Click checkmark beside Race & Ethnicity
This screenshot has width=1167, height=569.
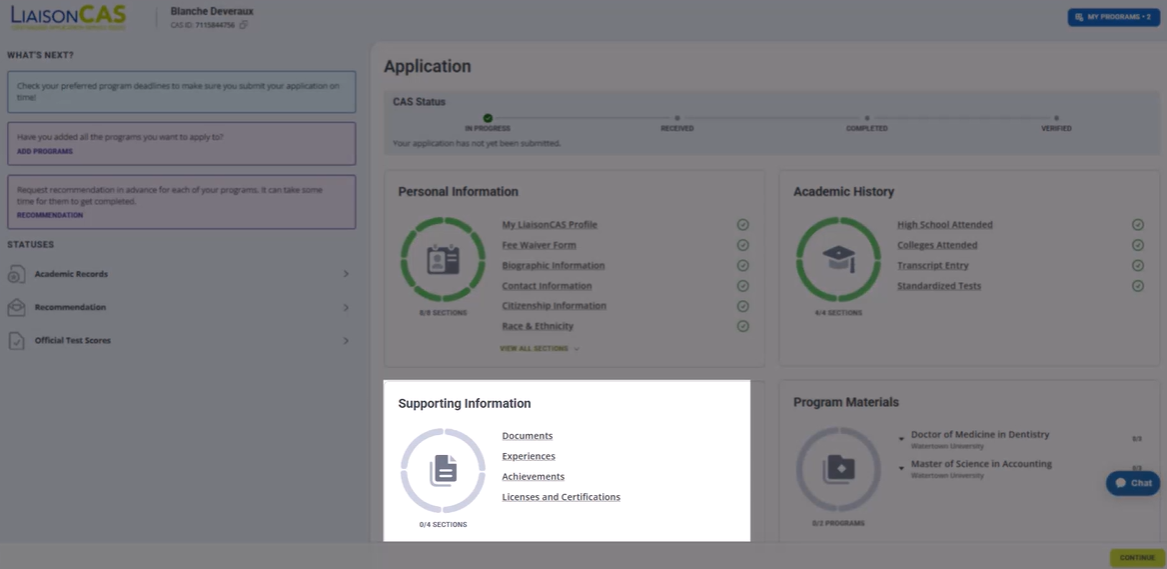coord(743,326)
